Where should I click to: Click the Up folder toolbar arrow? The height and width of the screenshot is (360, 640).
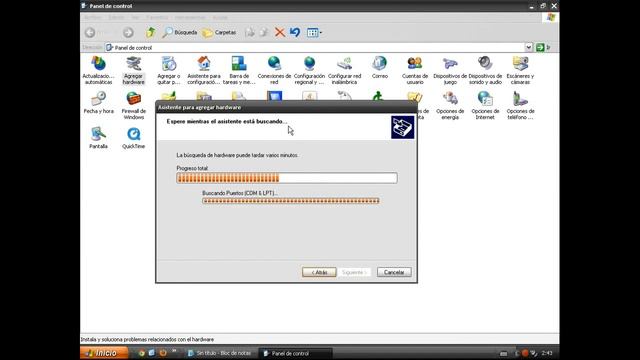pos(151,32)
